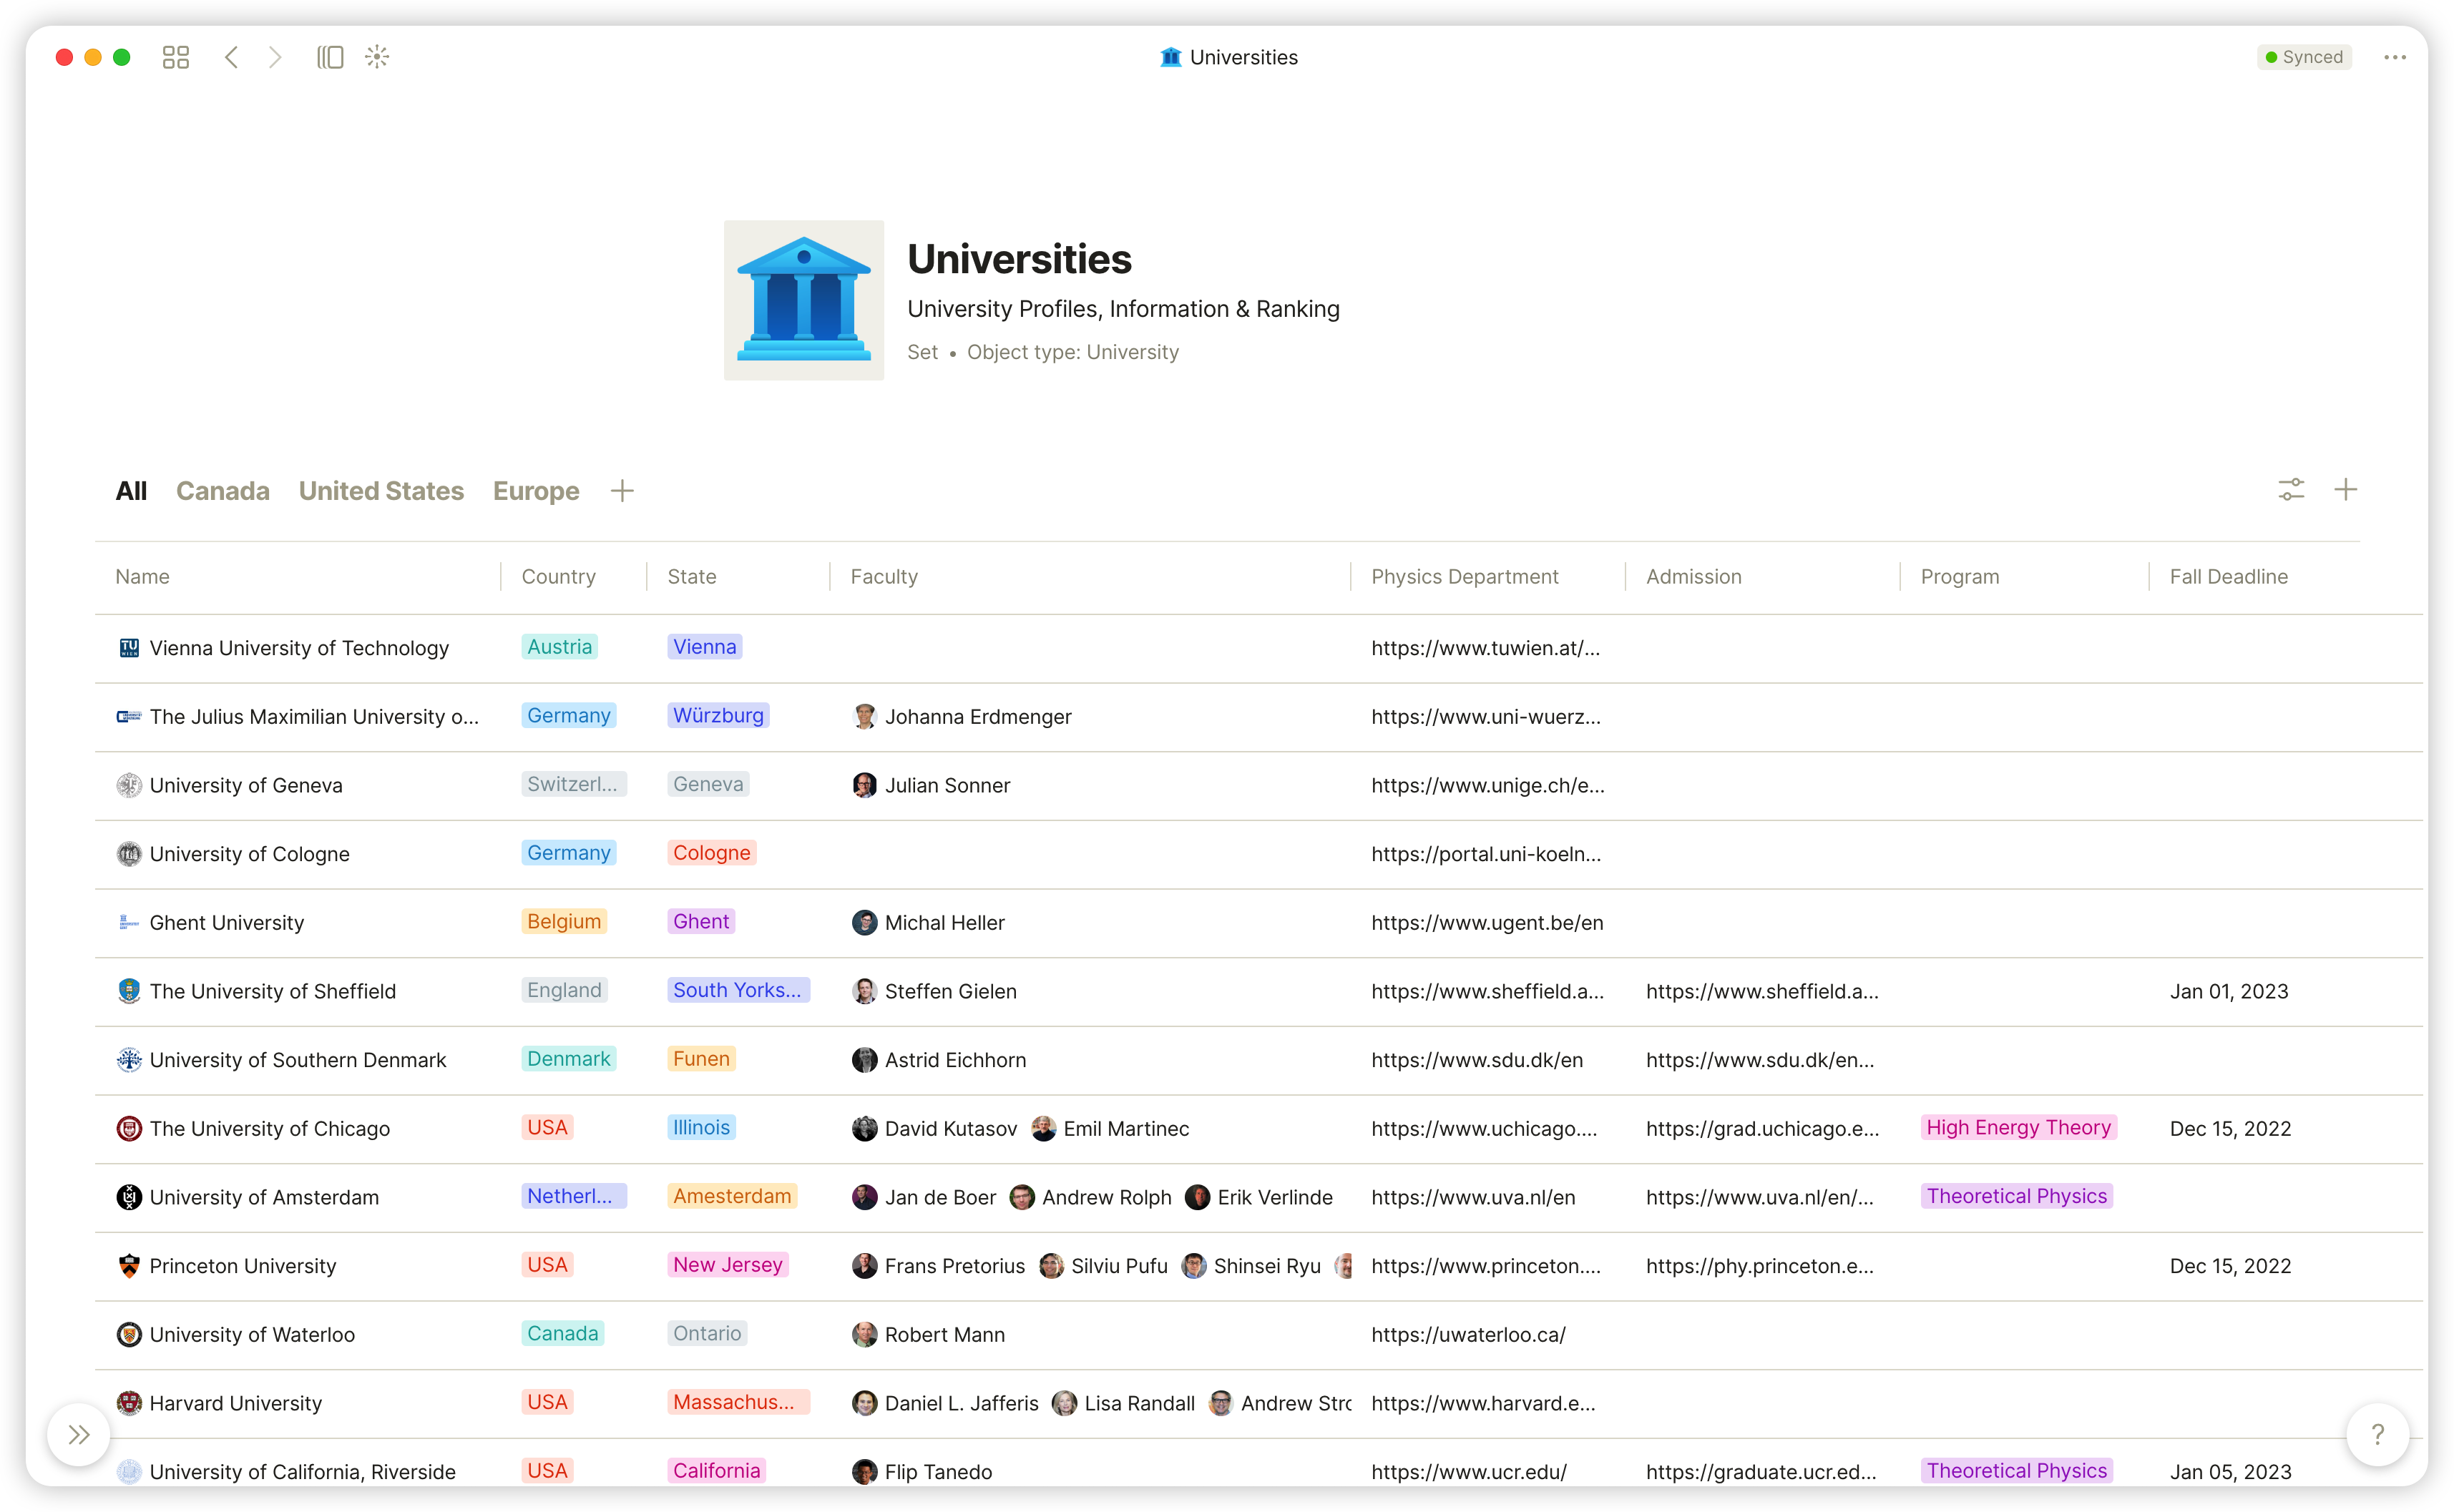The width and height of the screenshot is (2454, 1512).
Task: Open view settings sliders icon
Action: pos(2291,490)
